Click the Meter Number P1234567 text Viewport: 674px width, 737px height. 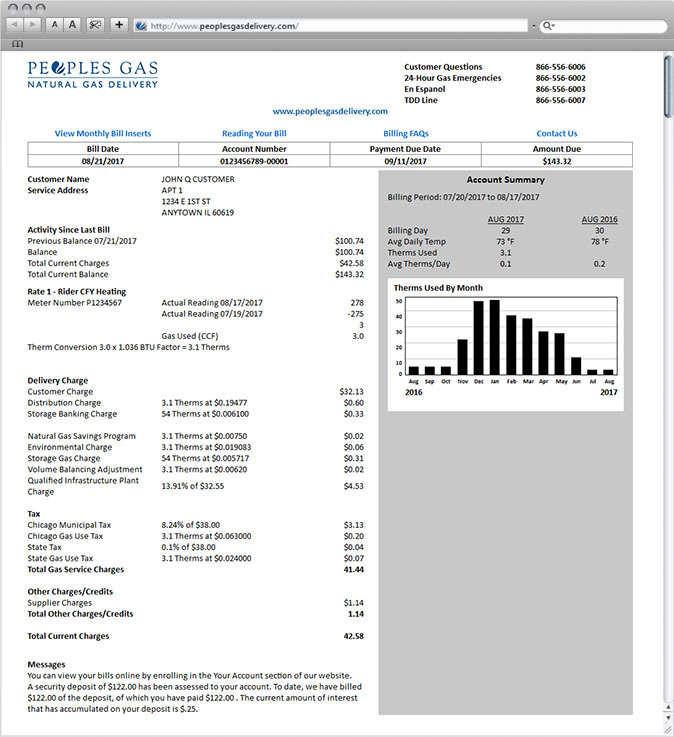point(74,303)
